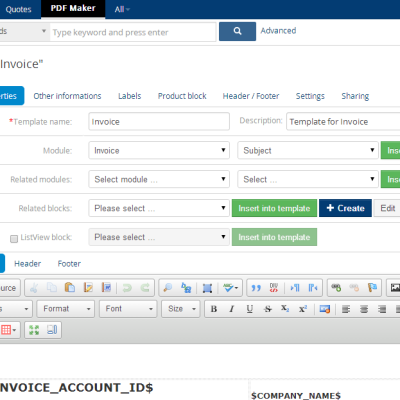
Task: Tick the ListView block checkbox
Action: pos(14,239)
